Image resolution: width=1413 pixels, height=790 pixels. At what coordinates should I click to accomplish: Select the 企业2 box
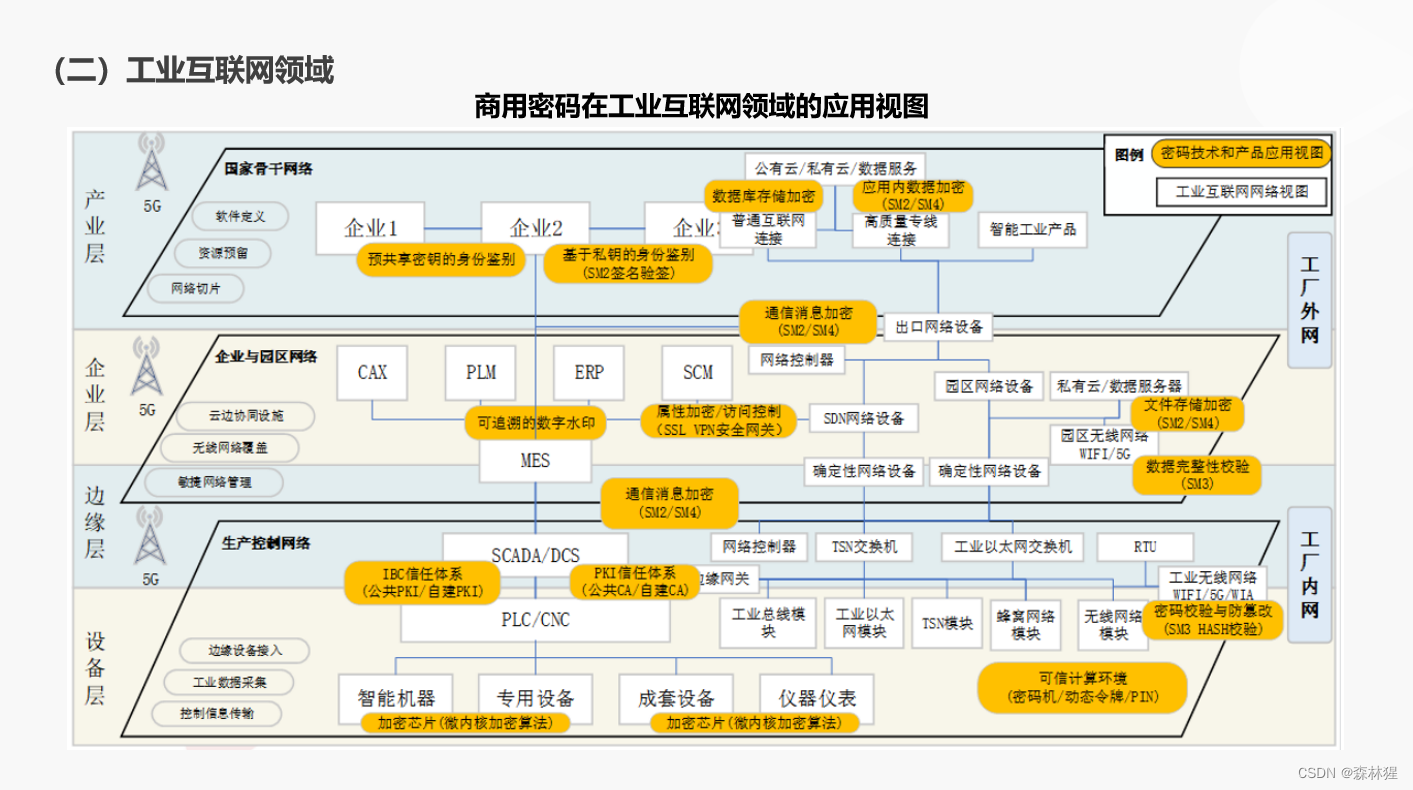(535, 228)
